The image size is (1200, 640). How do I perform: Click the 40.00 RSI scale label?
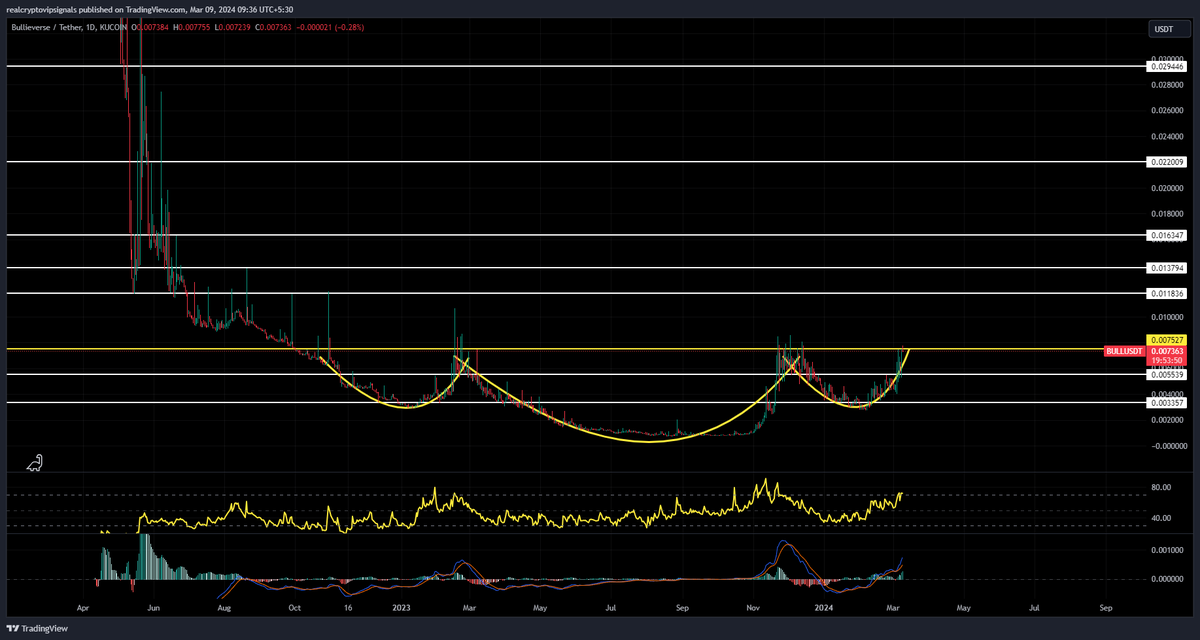(1162, 518)
